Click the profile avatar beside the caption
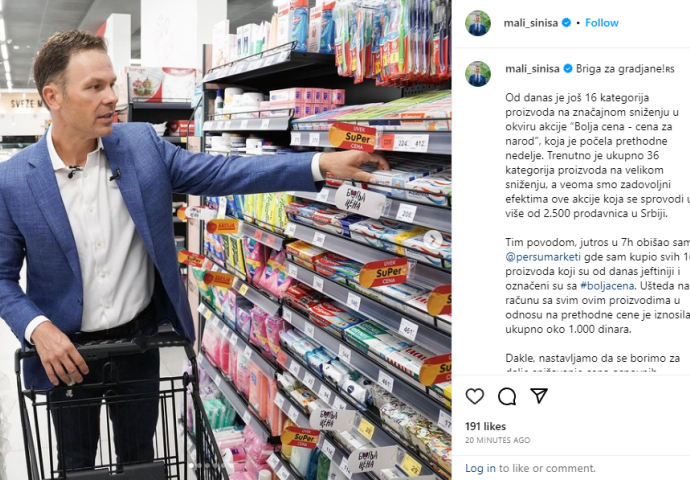The image size is (690, 480). click(x=477, y=73)
